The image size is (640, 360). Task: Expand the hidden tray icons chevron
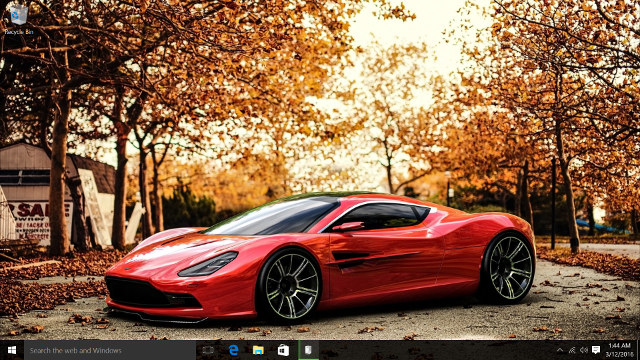tap(560, 350)
